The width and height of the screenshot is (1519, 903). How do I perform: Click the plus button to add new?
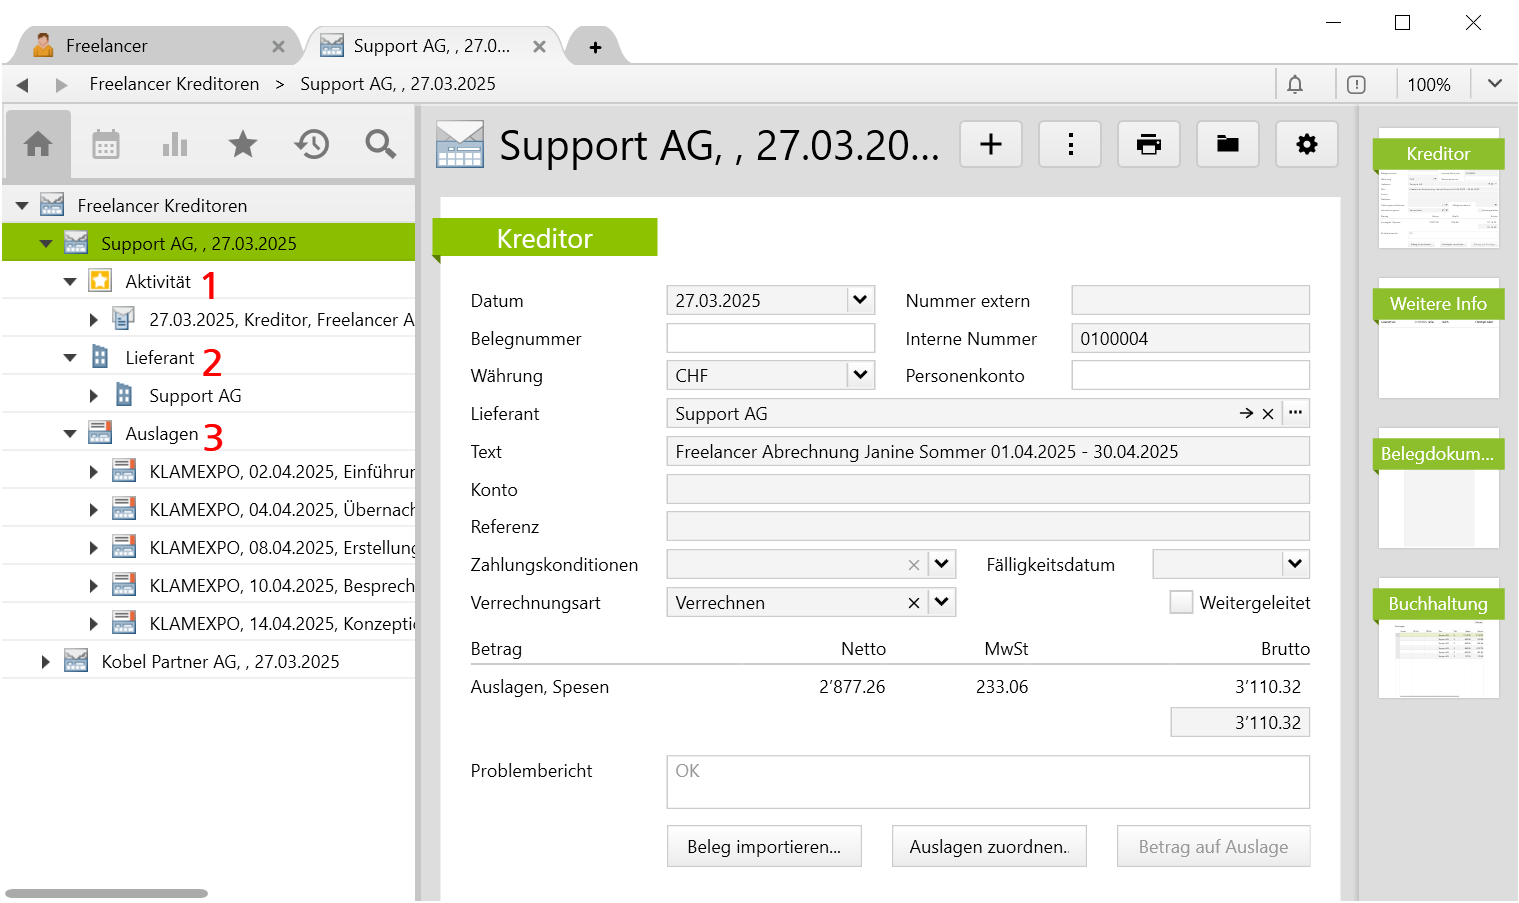coord(991,145)
